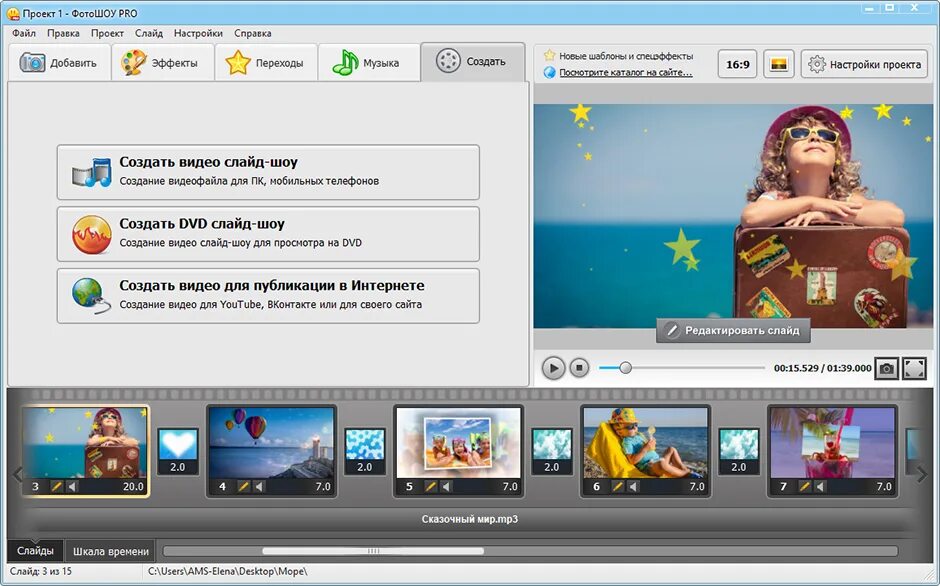Click honeycomb transition after slide 4
The height and width of the screenshot is (586, 940).
(x=365, y=451)
